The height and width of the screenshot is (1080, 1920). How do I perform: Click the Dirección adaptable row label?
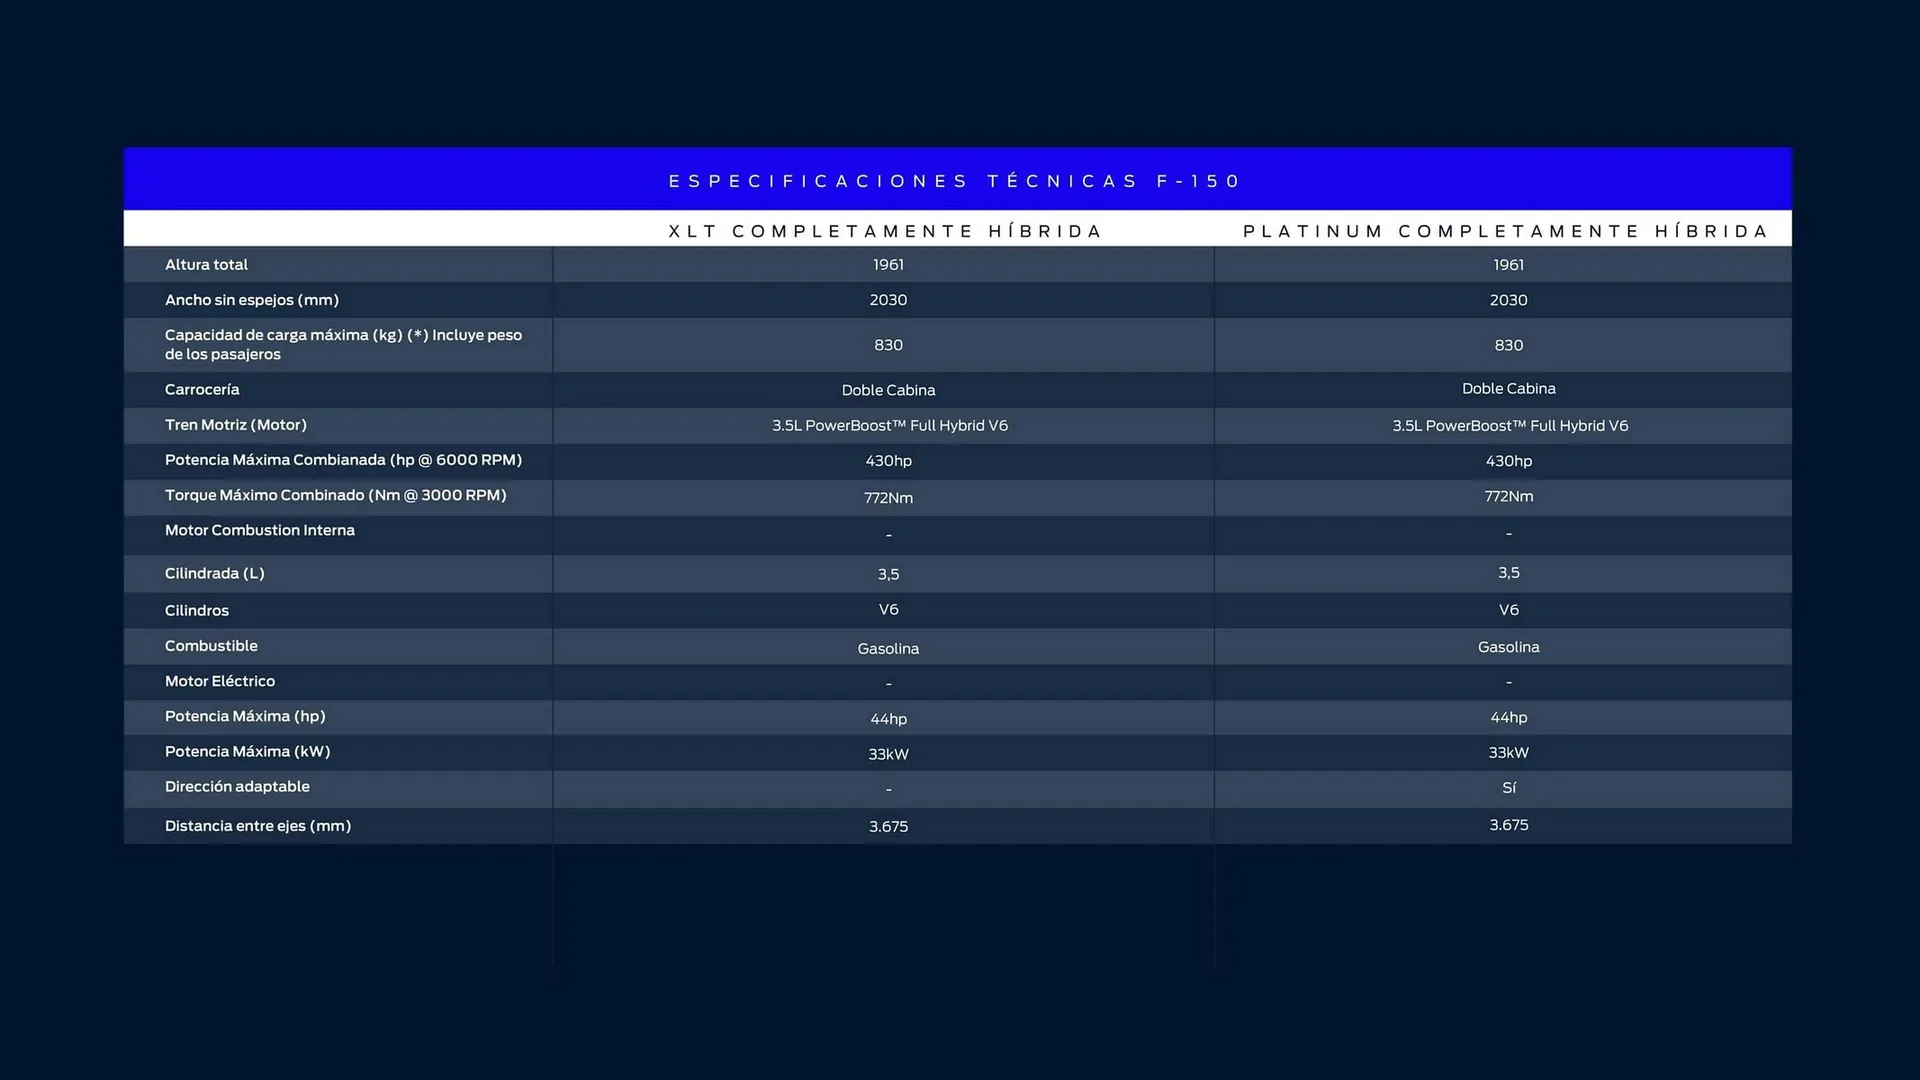(237, 787)
